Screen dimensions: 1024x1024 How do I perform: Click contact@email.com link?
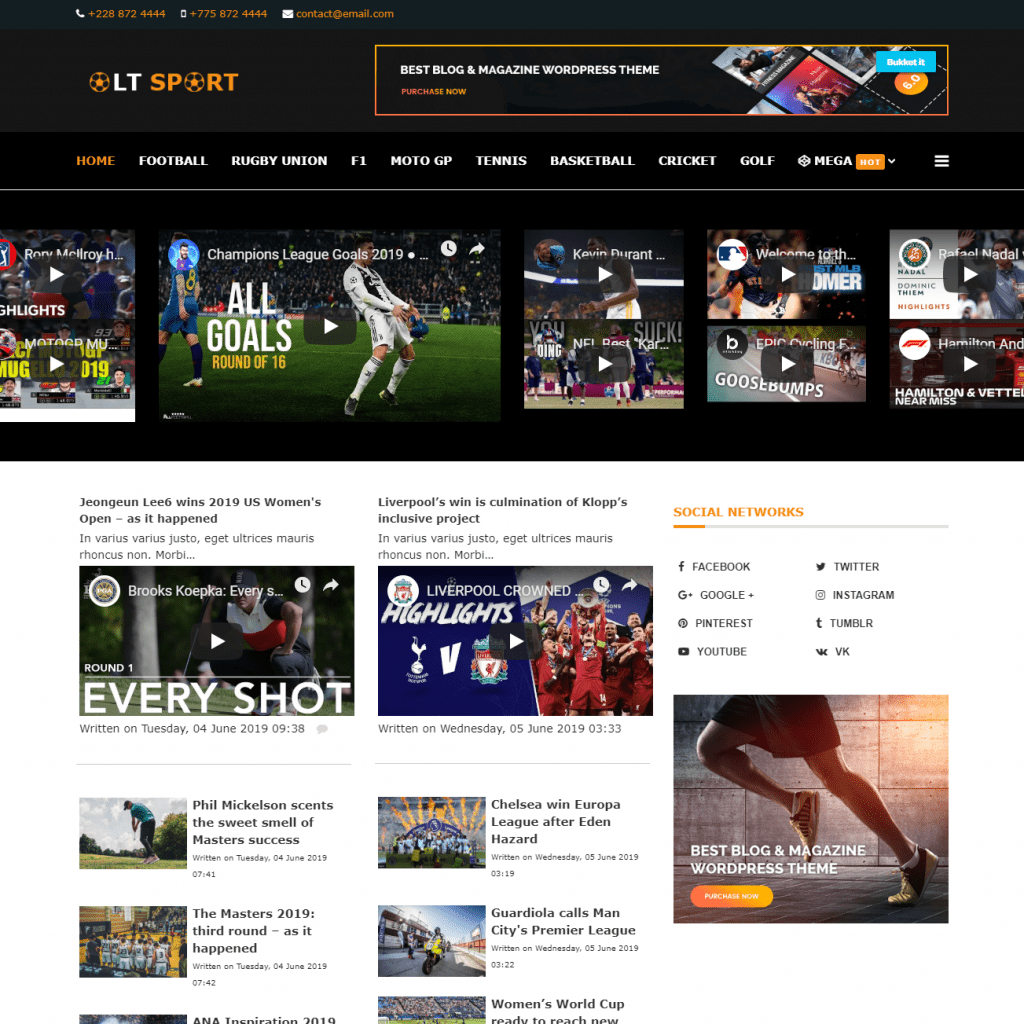click(345, 14)
